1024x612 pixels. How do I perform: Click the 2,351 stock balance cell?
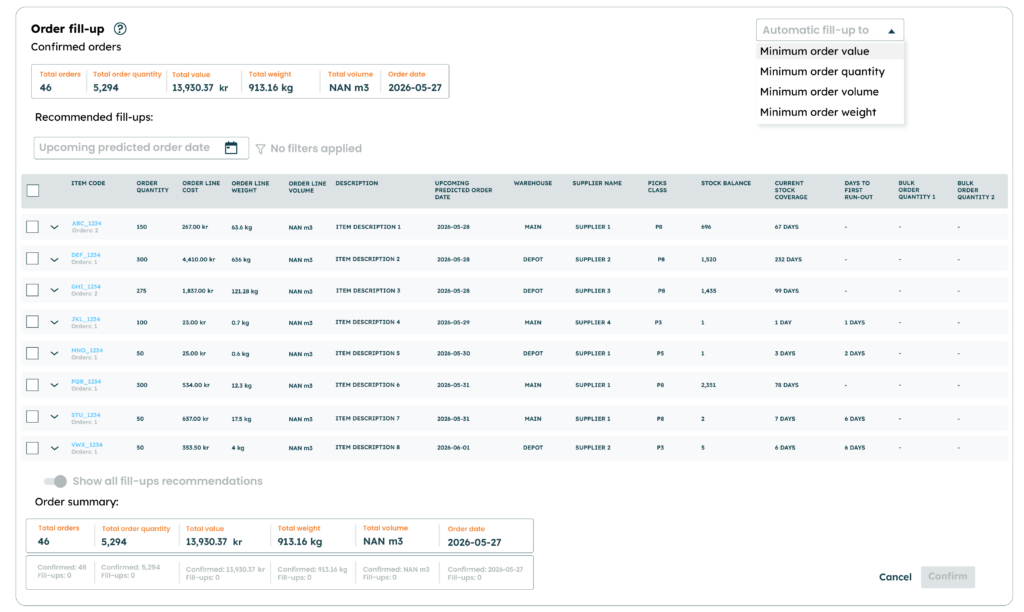(x=709, y=385)
